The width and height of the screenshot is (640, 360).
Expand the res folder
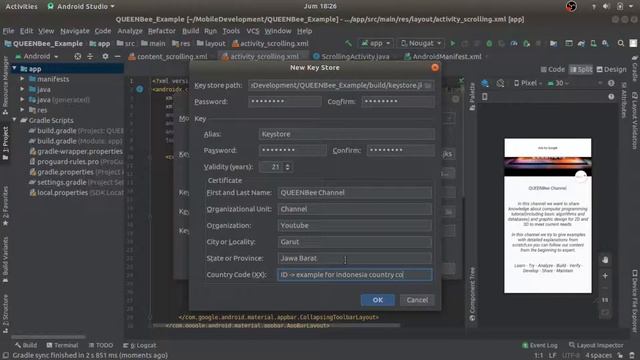22,110
